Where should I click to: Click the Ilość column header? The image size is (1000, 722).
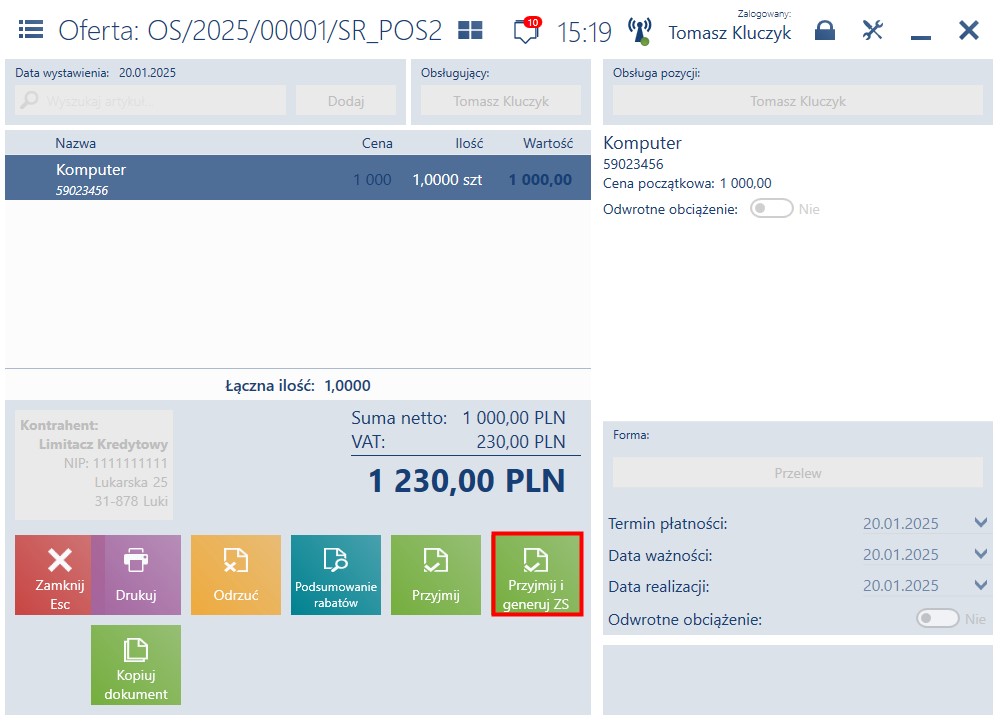[x=469, y=143]
